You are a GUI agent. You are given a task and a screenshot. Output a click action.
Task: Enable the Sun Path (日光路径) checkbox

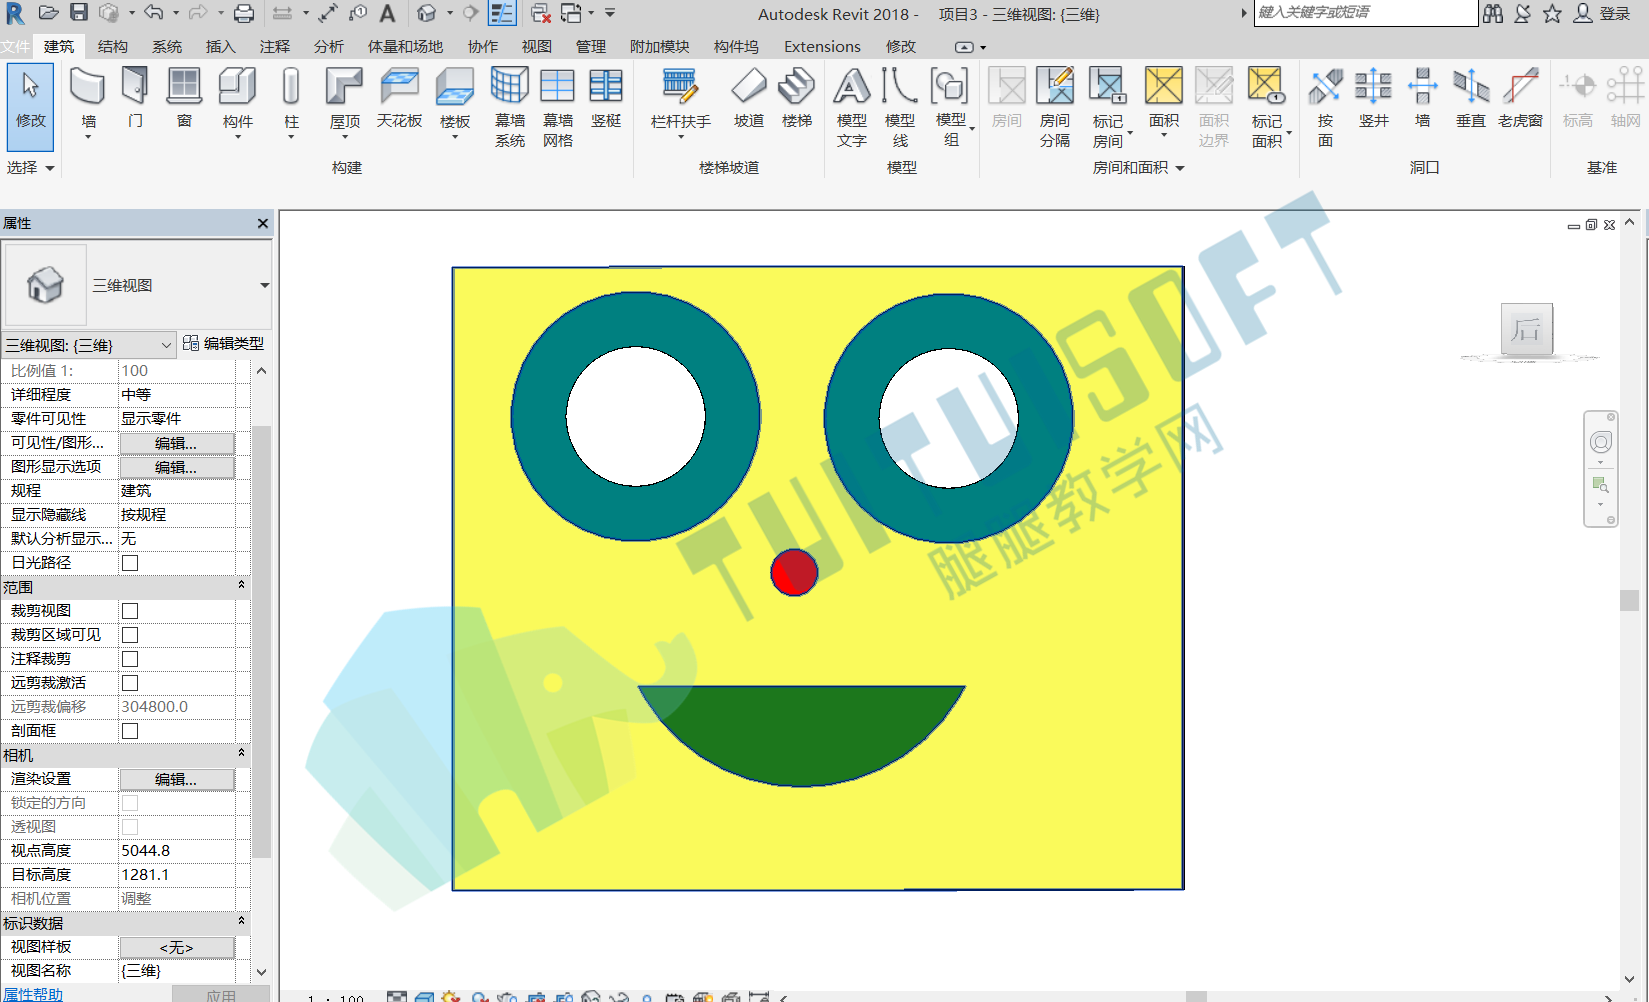pyautogui.click(x=130, y=563)
